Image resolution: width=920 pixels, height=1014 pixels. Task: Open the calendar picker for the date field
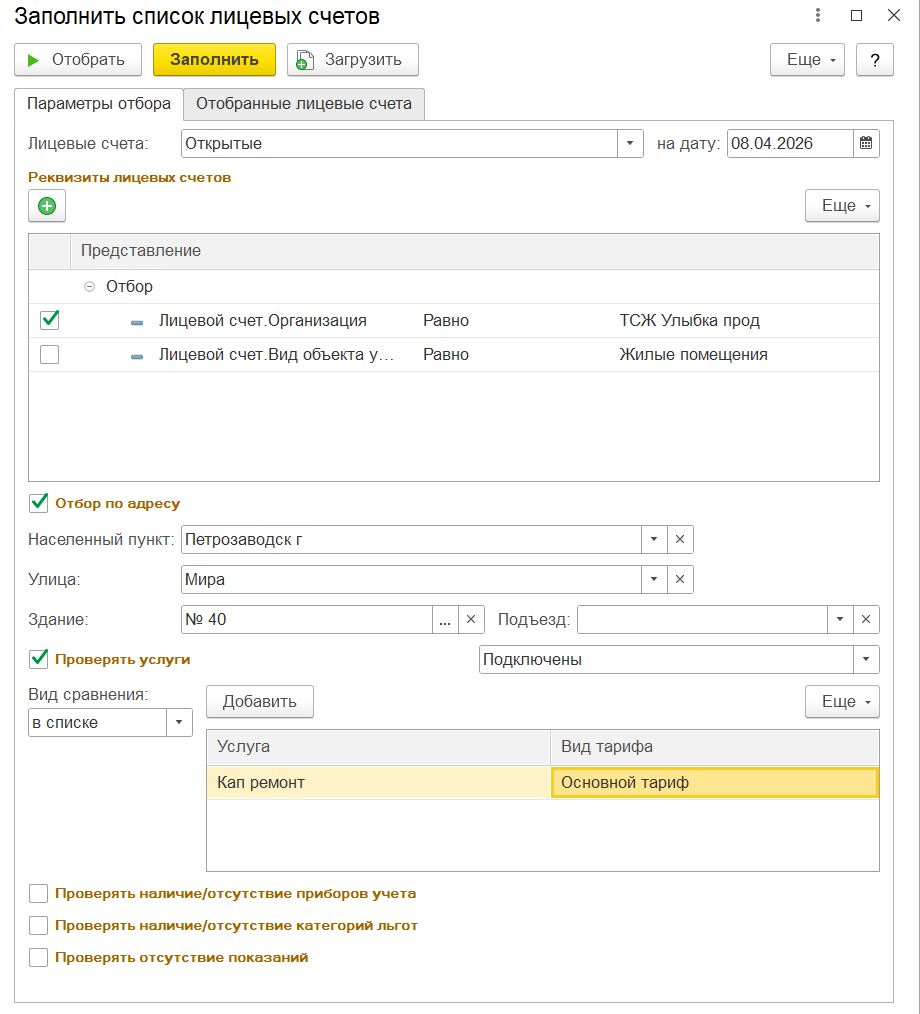[867, 143]
